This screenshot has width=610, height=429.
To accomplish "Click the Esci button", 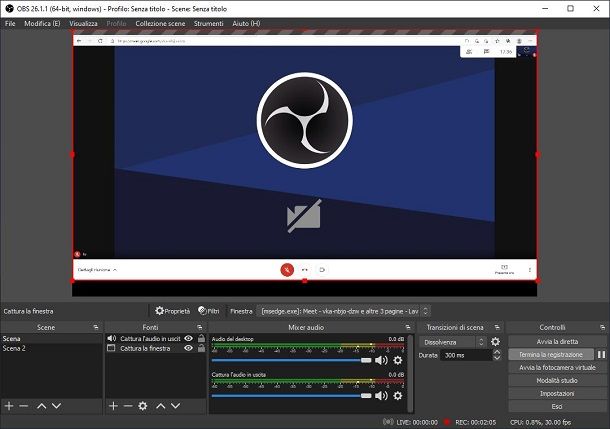I will point(557,406).
